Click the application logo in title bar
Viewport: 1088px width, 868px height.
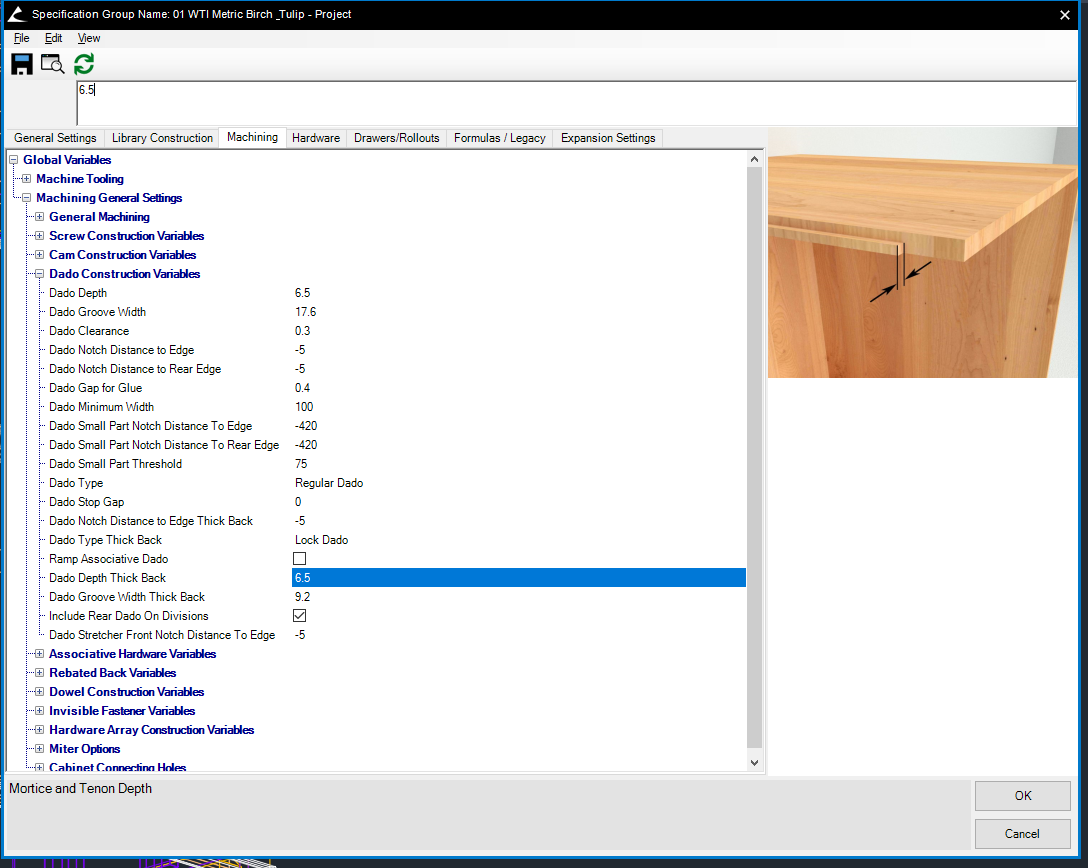[x=17, y=14]
